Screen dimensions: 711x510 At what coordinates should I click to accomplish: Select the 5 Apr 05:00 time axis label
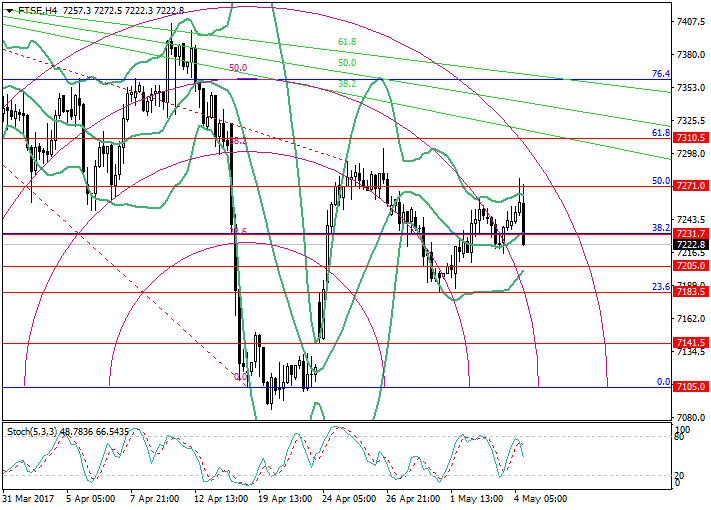point(90,499)
